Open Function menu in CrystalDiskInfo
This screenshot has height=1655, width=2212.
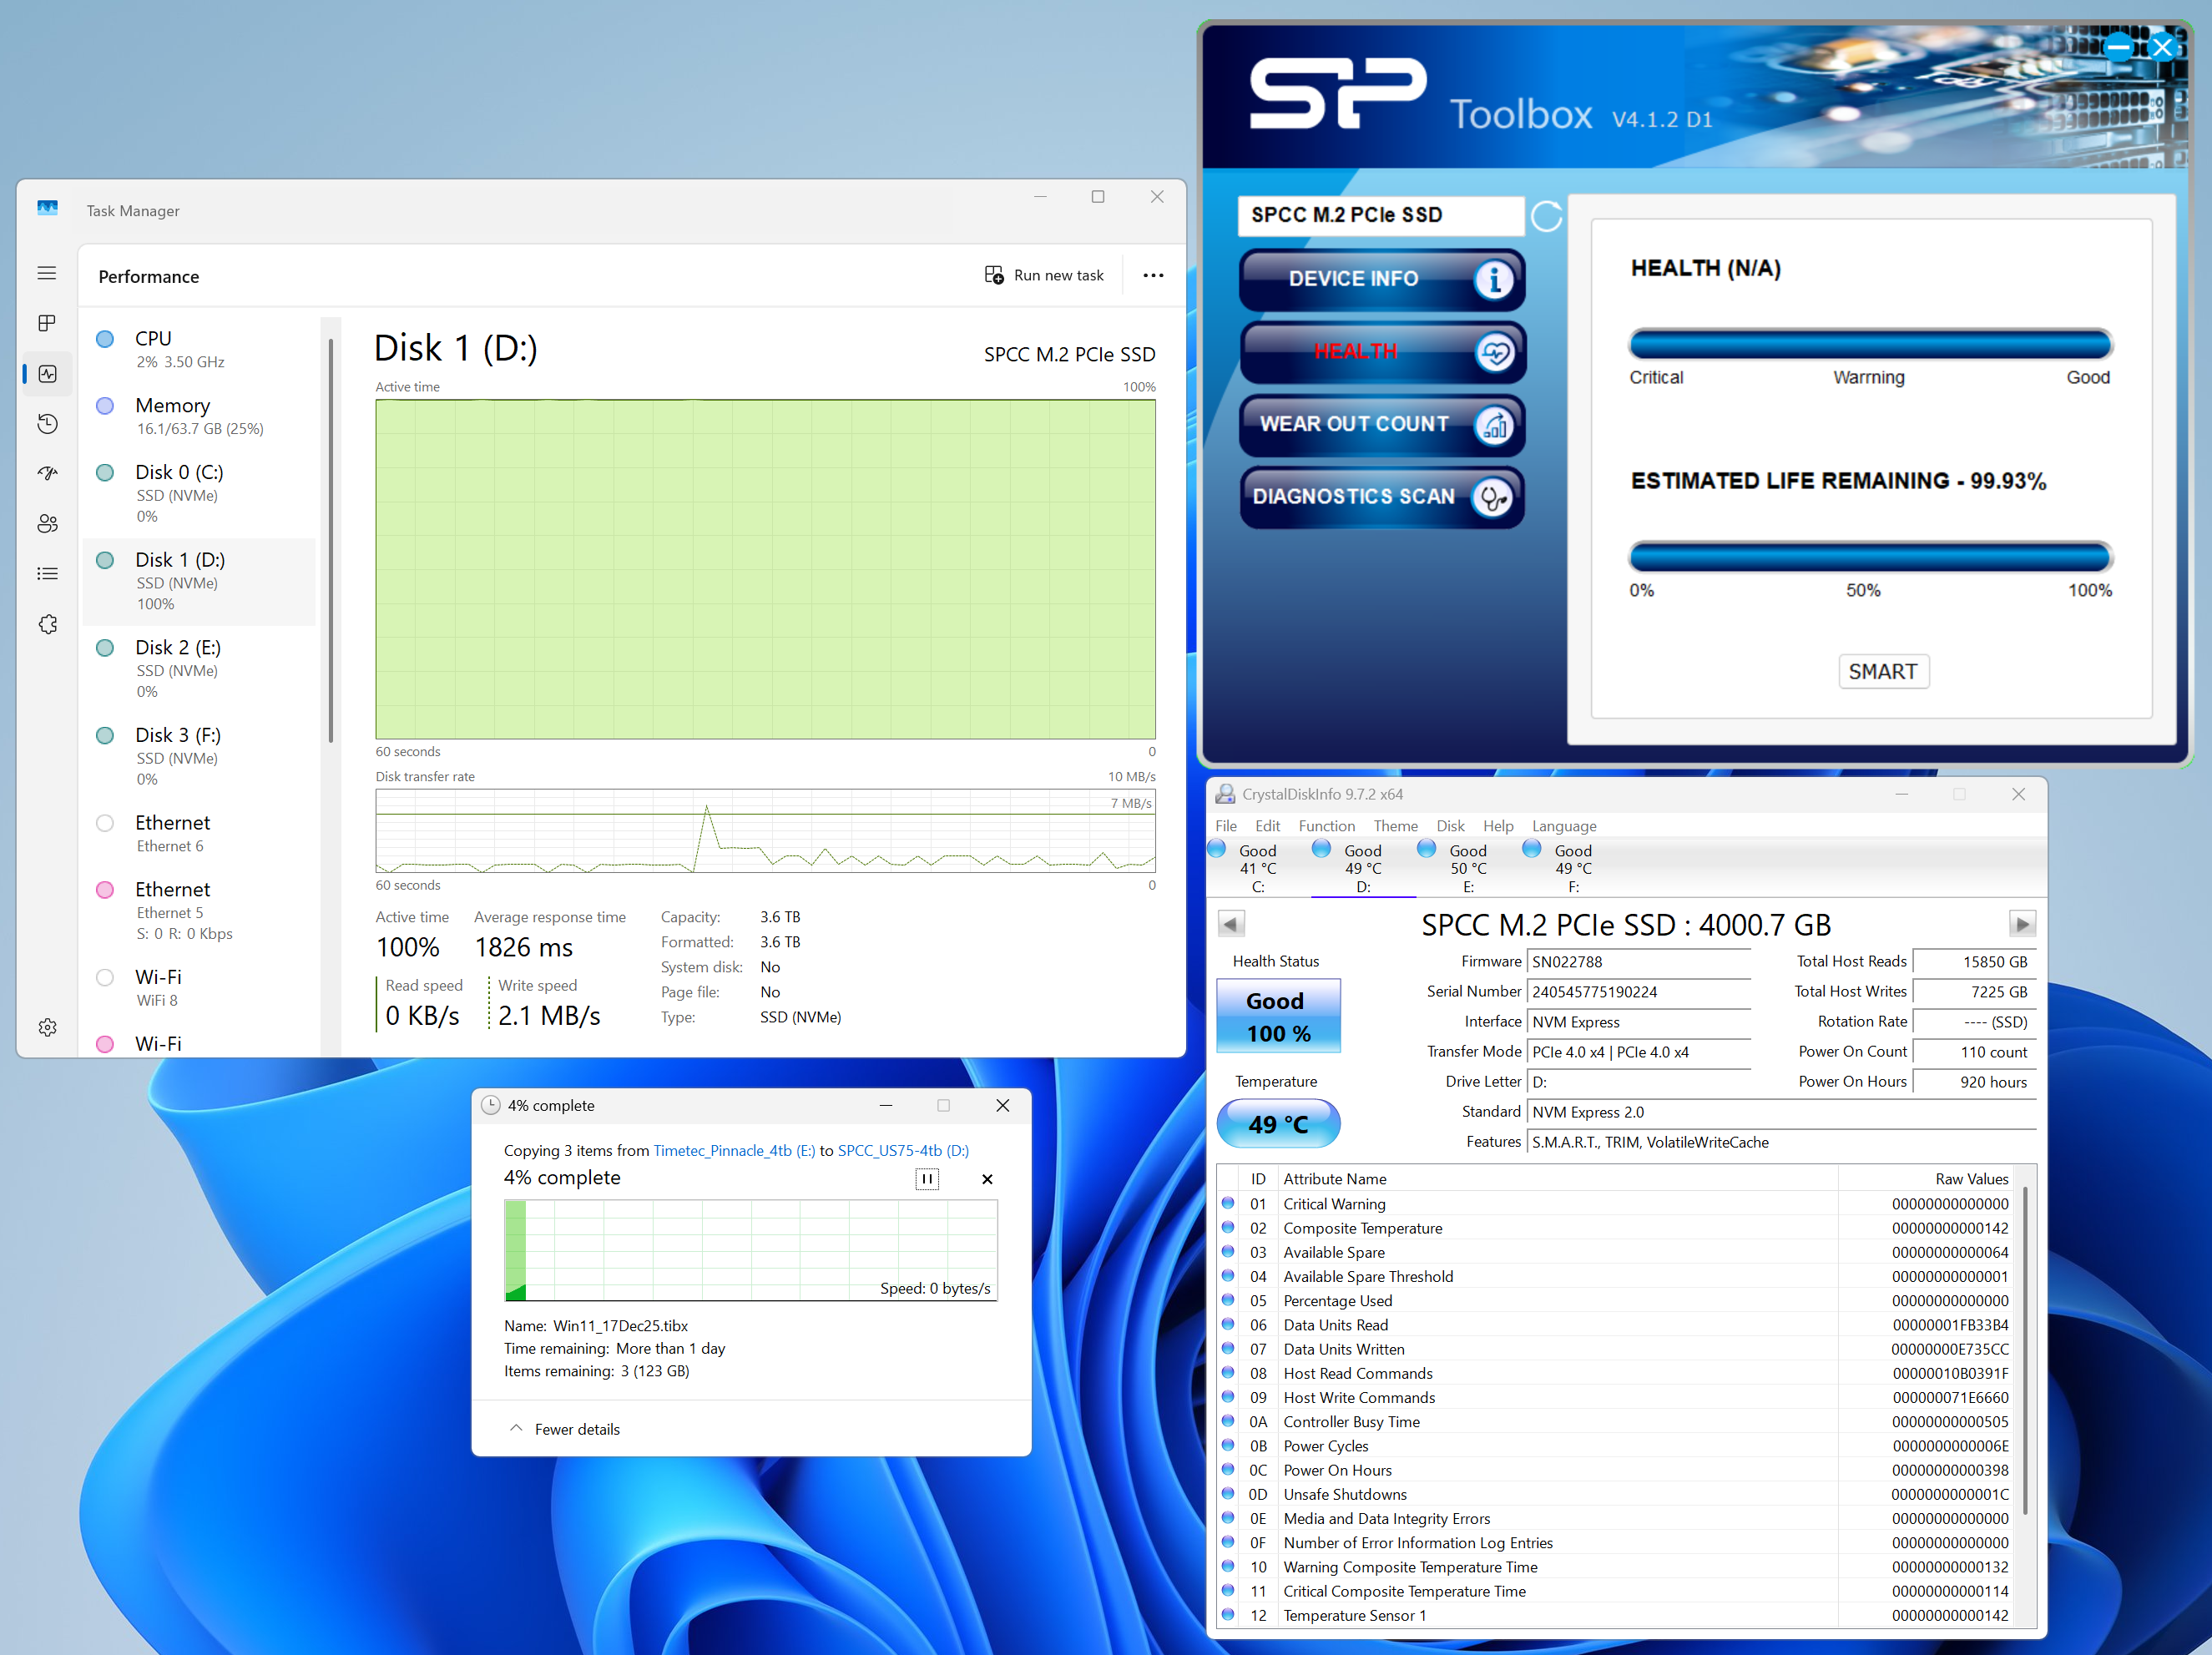[x=1326, y=826]
